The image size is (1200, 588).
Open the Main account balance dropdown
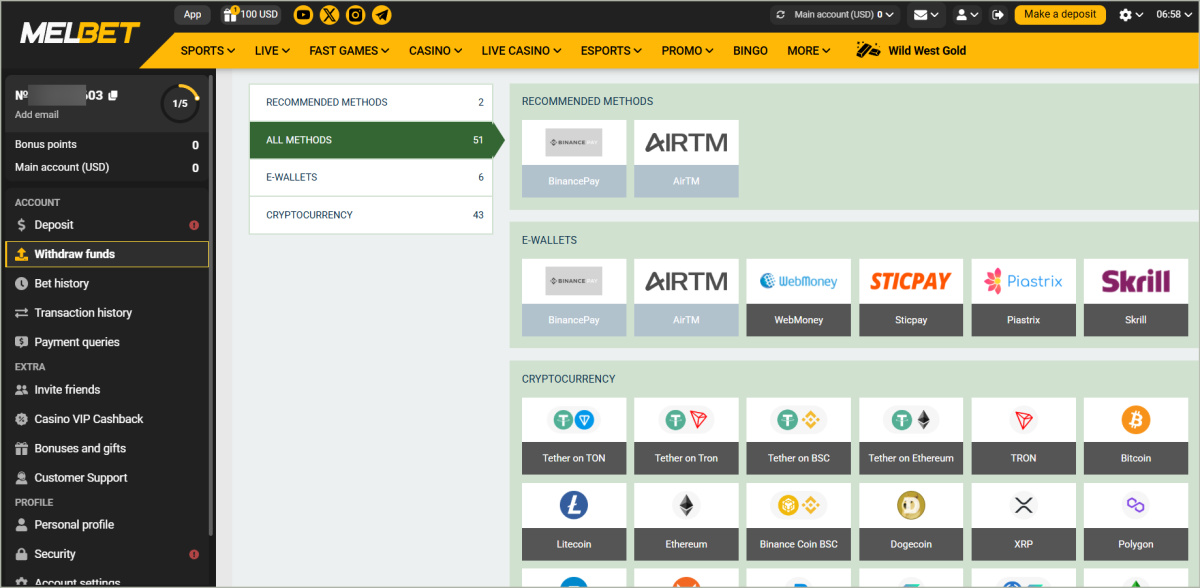(837, 15)
